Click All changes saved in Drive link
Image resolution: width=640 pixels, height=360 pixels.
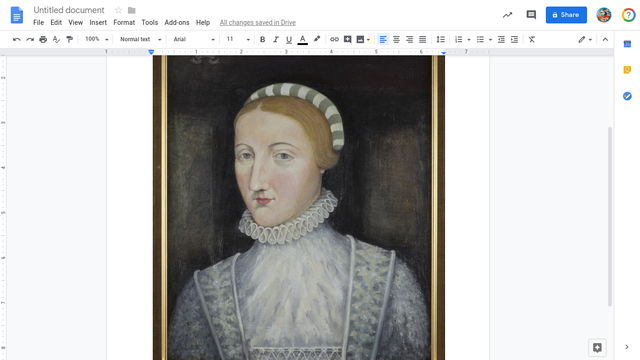click(x=258, y=22)
